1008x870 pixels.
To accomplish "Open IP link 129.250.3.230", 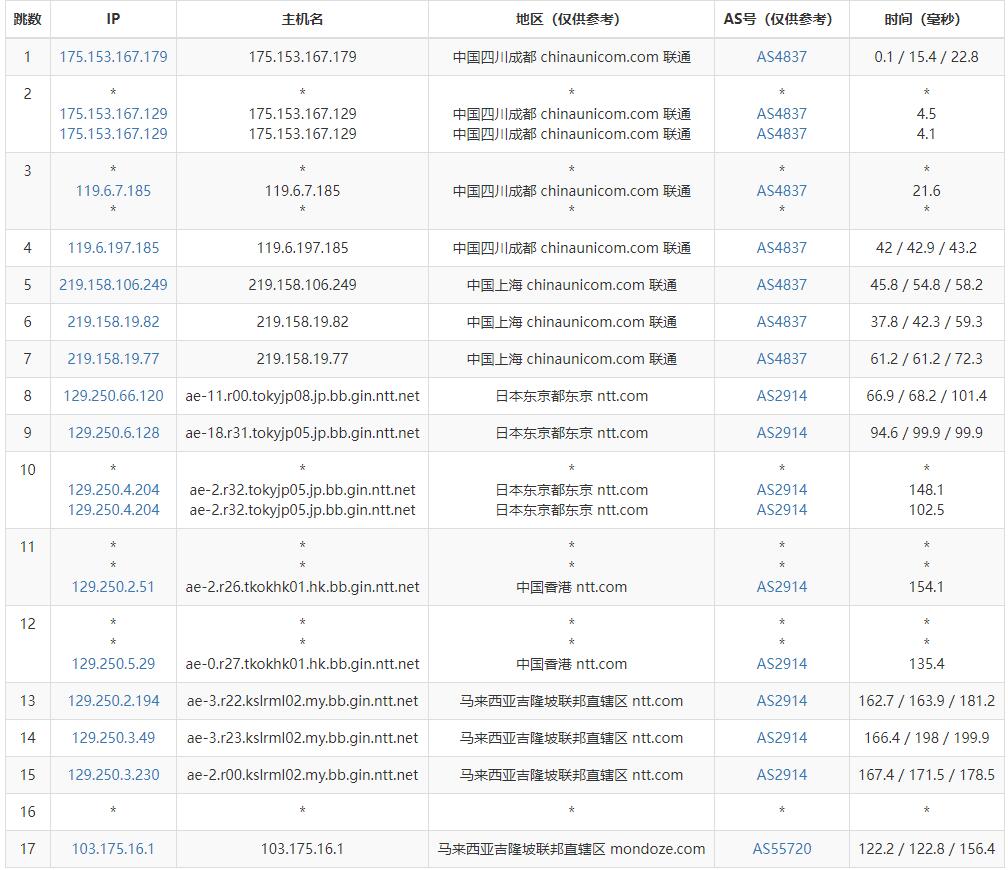I will click(x=113, y=775).
